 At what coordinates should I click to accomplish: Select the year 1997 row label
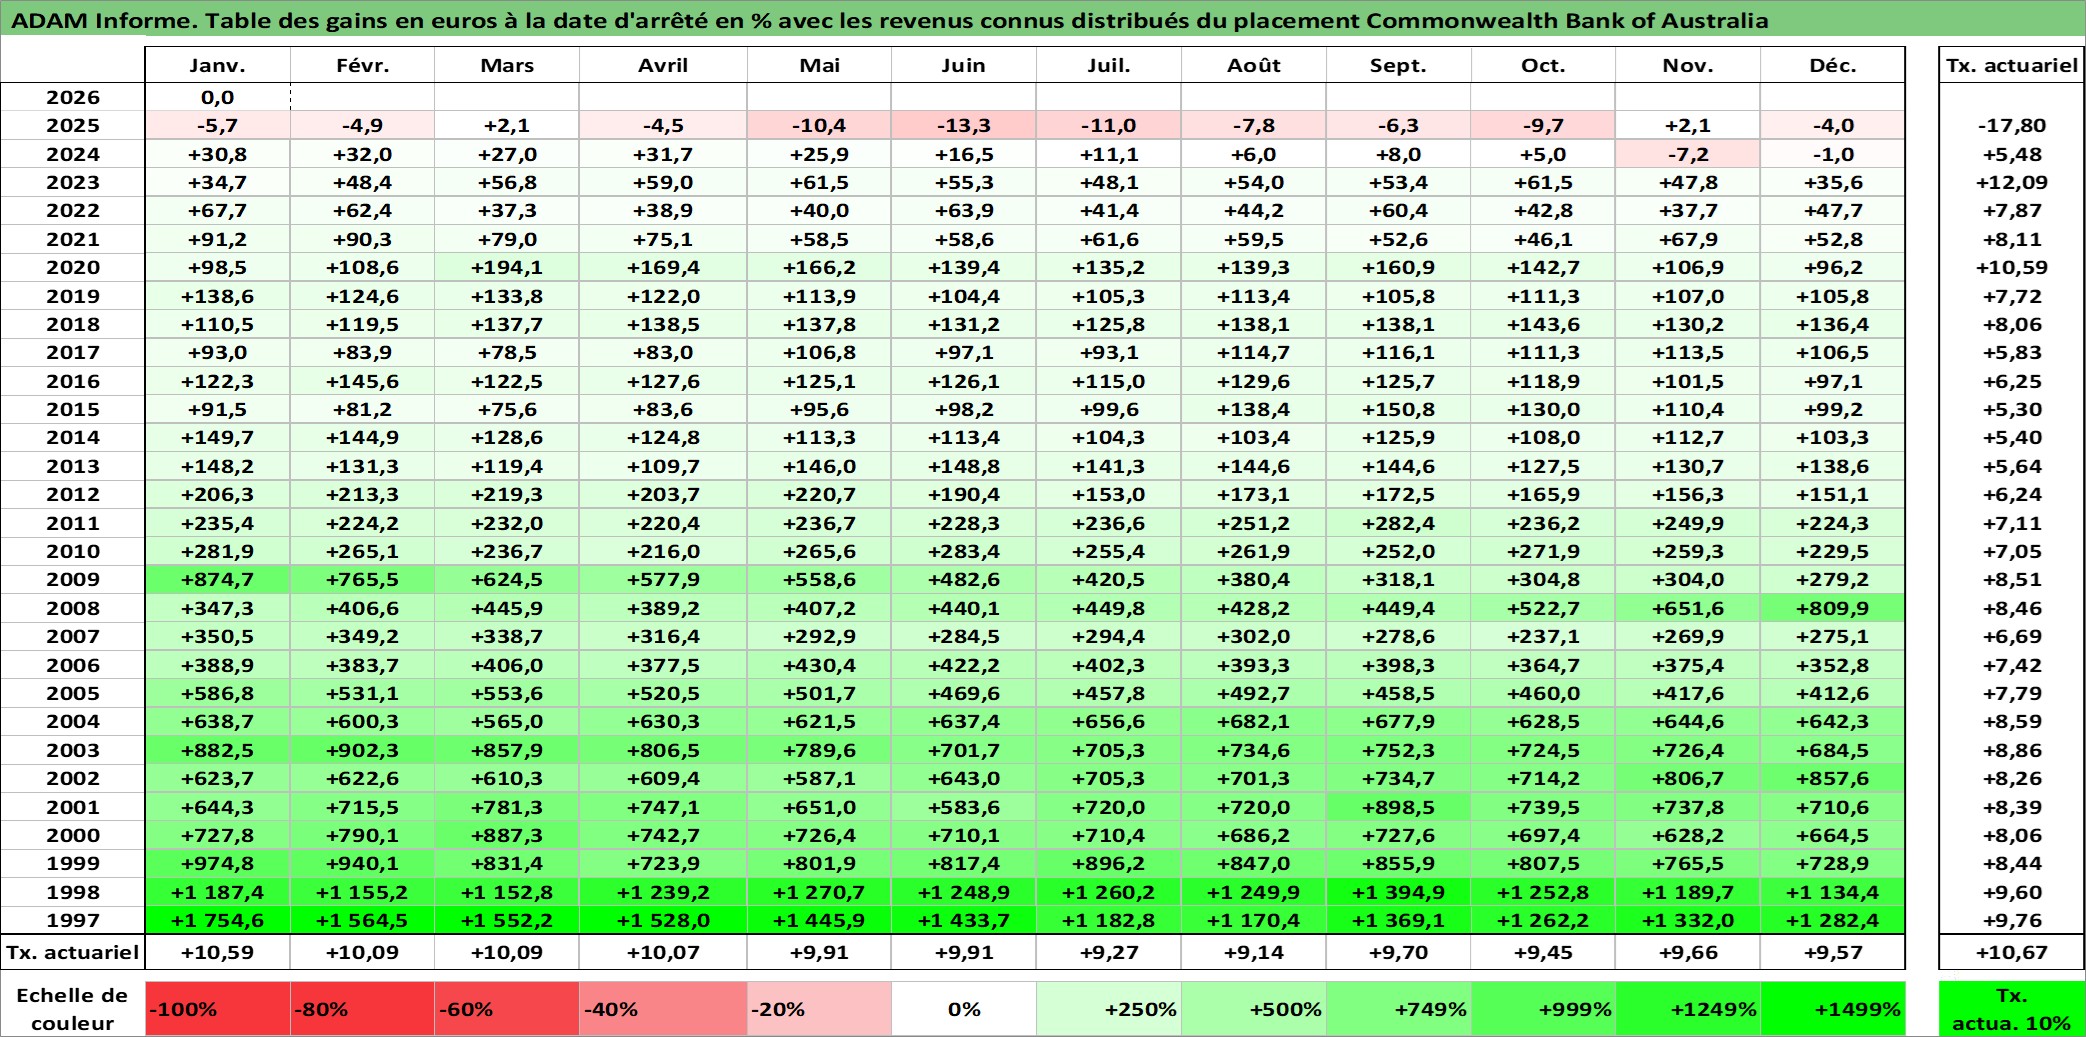pos(73,920)
